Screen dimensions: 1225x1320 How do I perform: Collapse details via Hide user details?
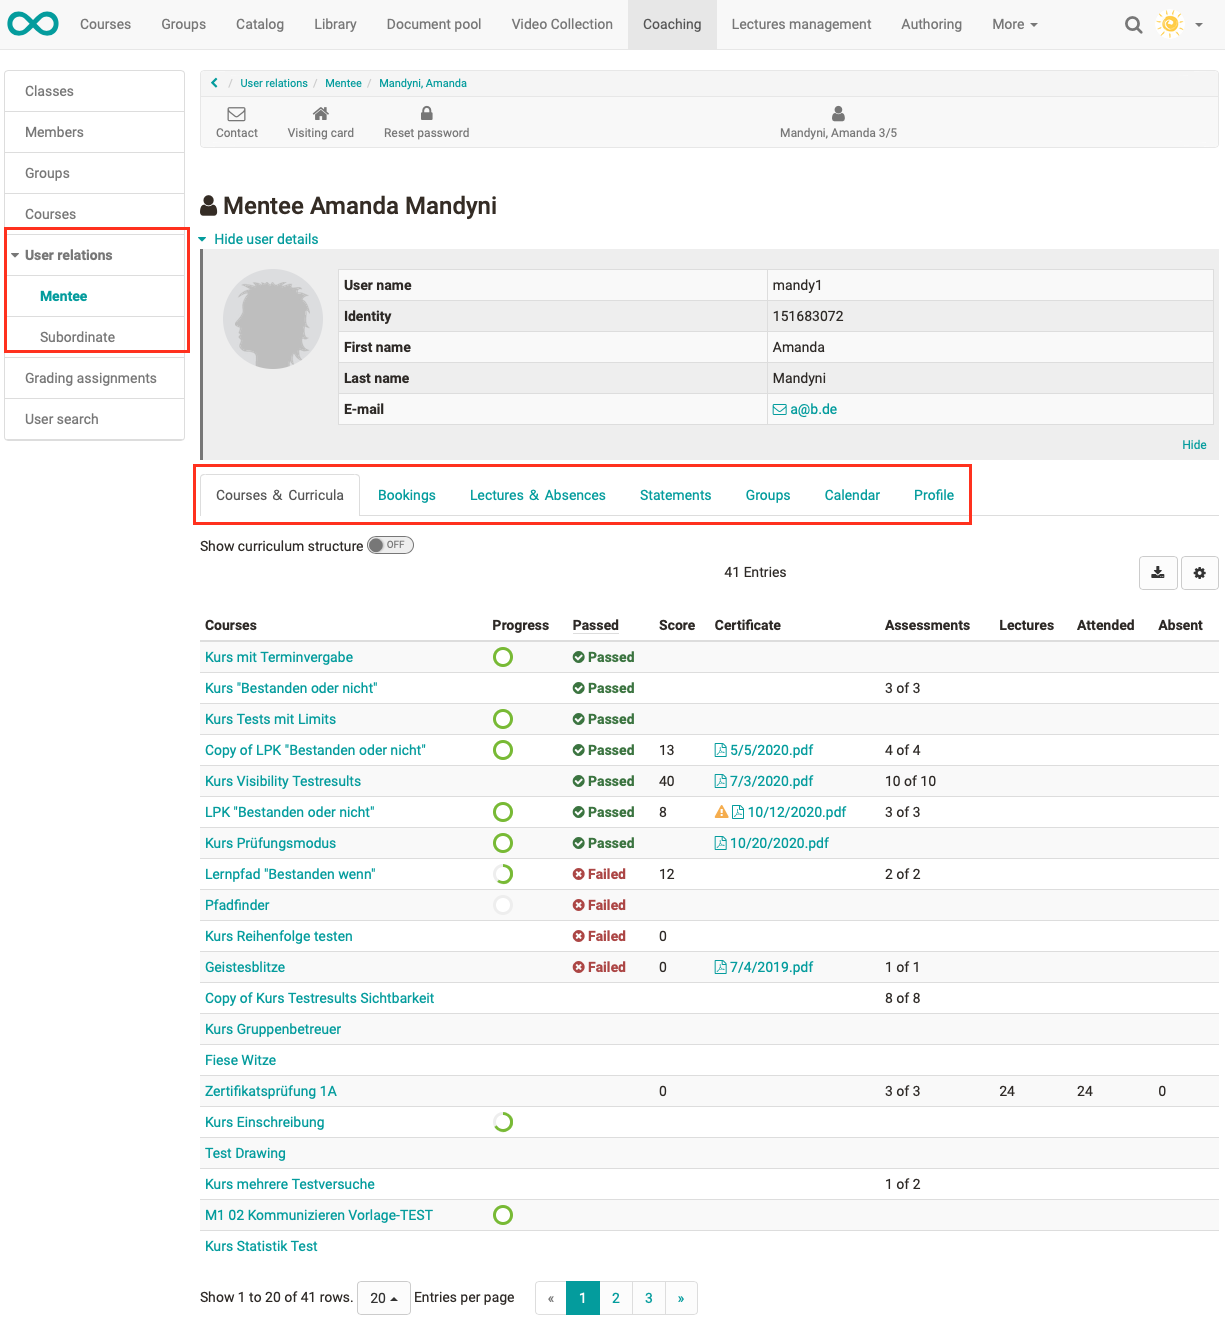click(265, 239)
